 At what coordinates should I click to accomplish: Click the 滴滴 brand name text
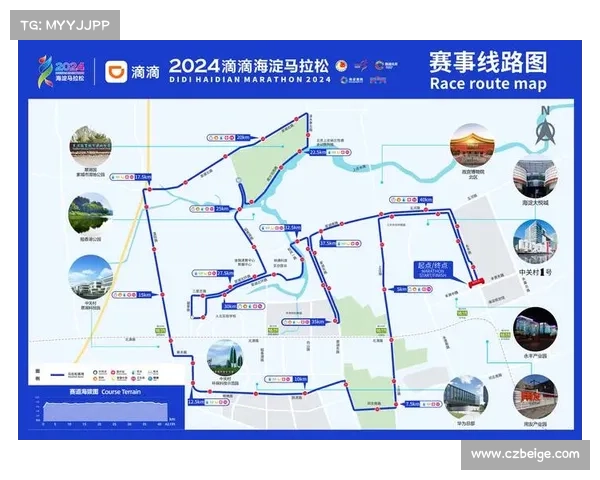coord(145,72)
